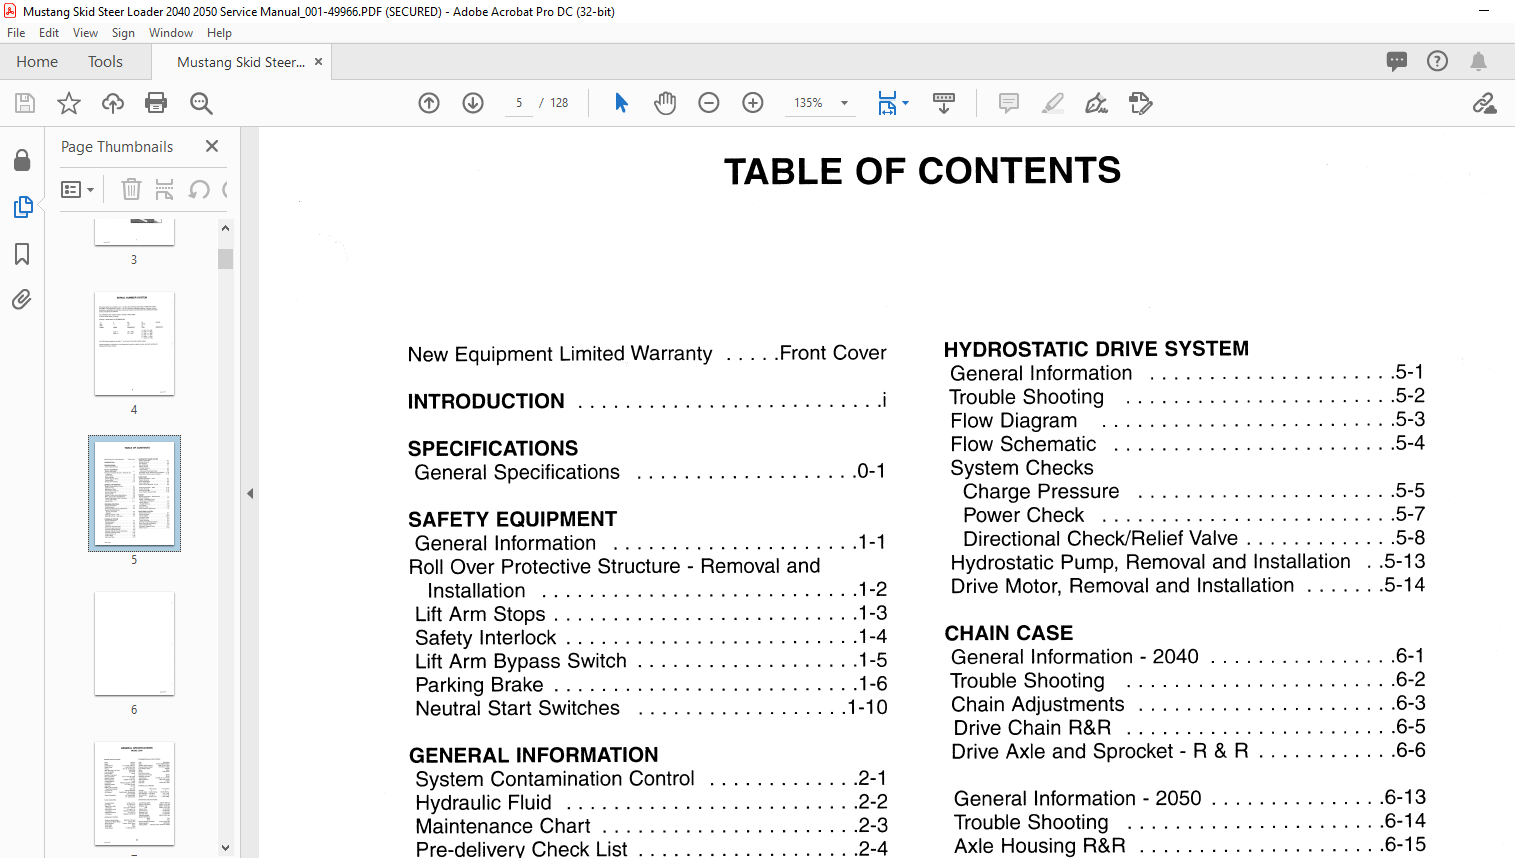Add a sticky note comment
This screenshot has height=858, width=1515.
pos(1009,103)
